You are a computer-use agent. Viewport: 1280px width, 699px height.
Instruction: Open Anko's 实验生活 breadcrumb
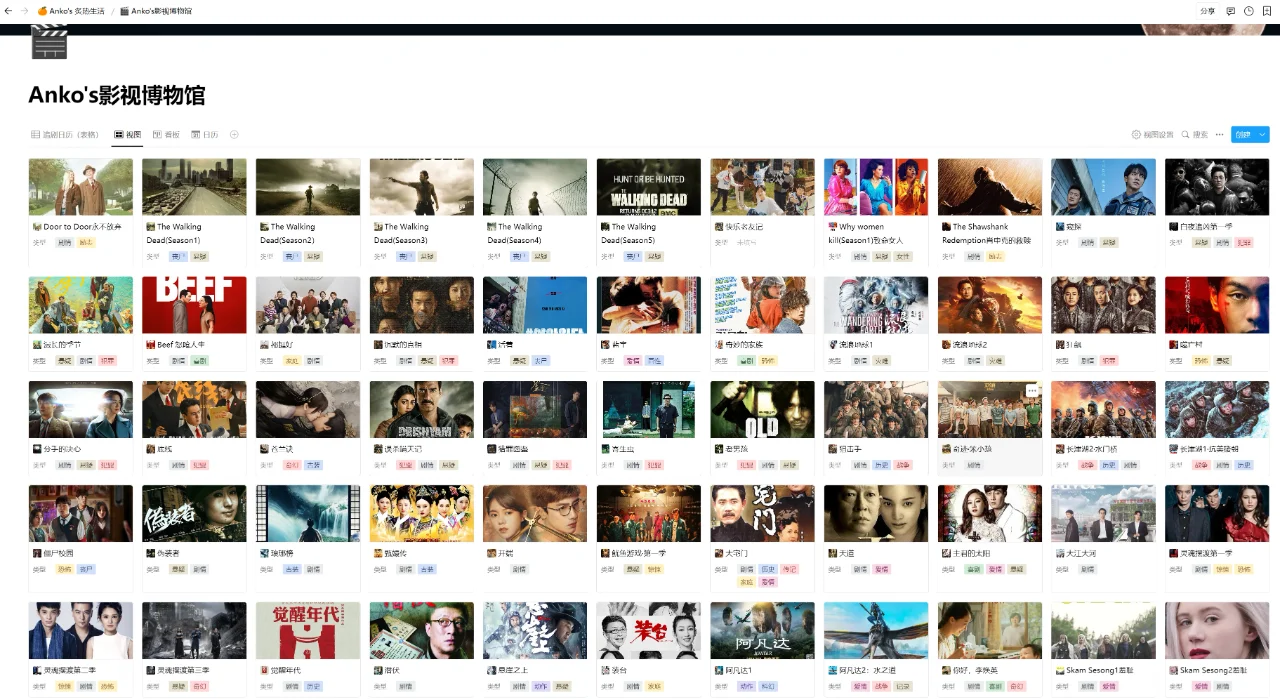click(x=71, y=11)
